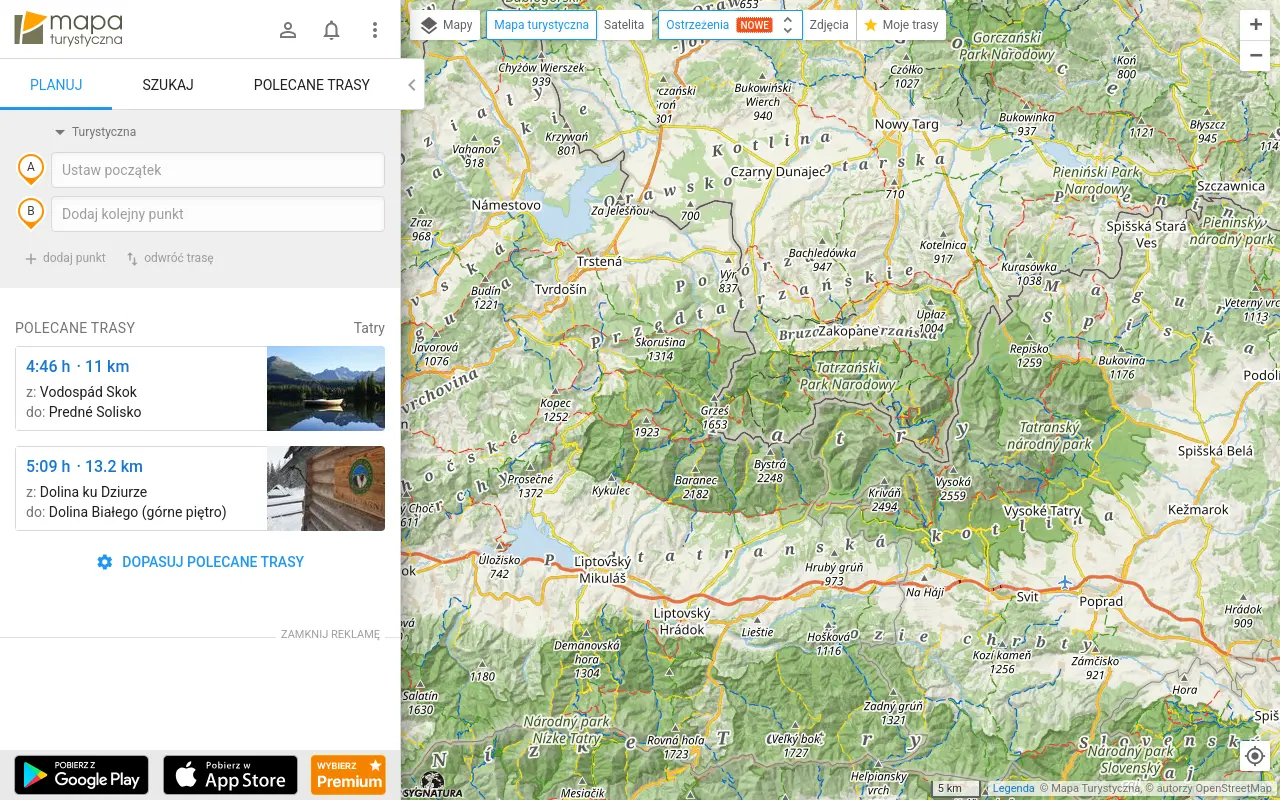Viewport: 1280px width, 800px height.
Task: Open the POLECANE TRASY tab
Action: 312,85
